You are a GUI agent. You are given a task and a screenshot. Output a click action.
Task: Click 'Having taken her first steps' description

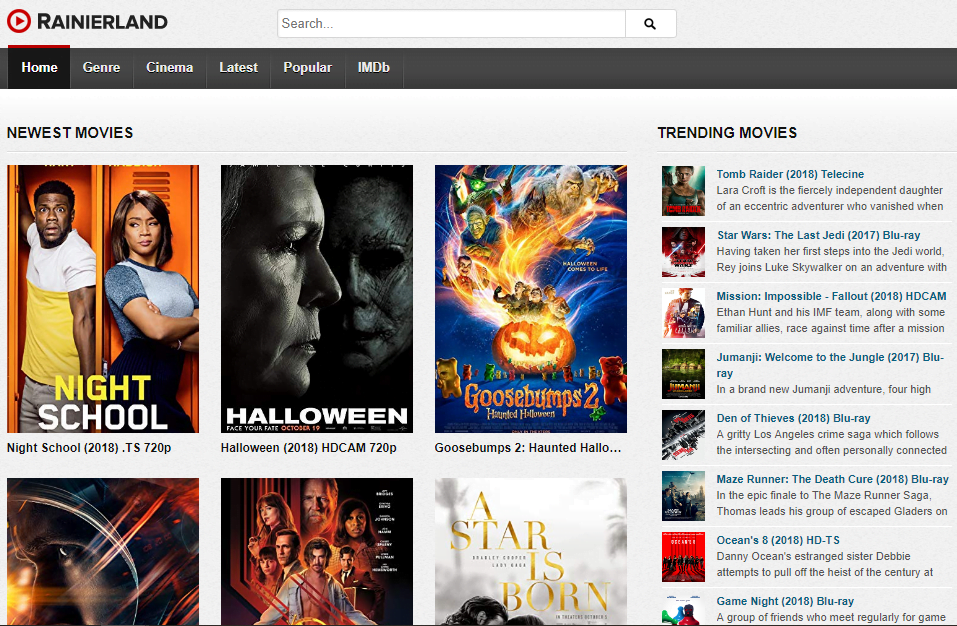[831, 259]
